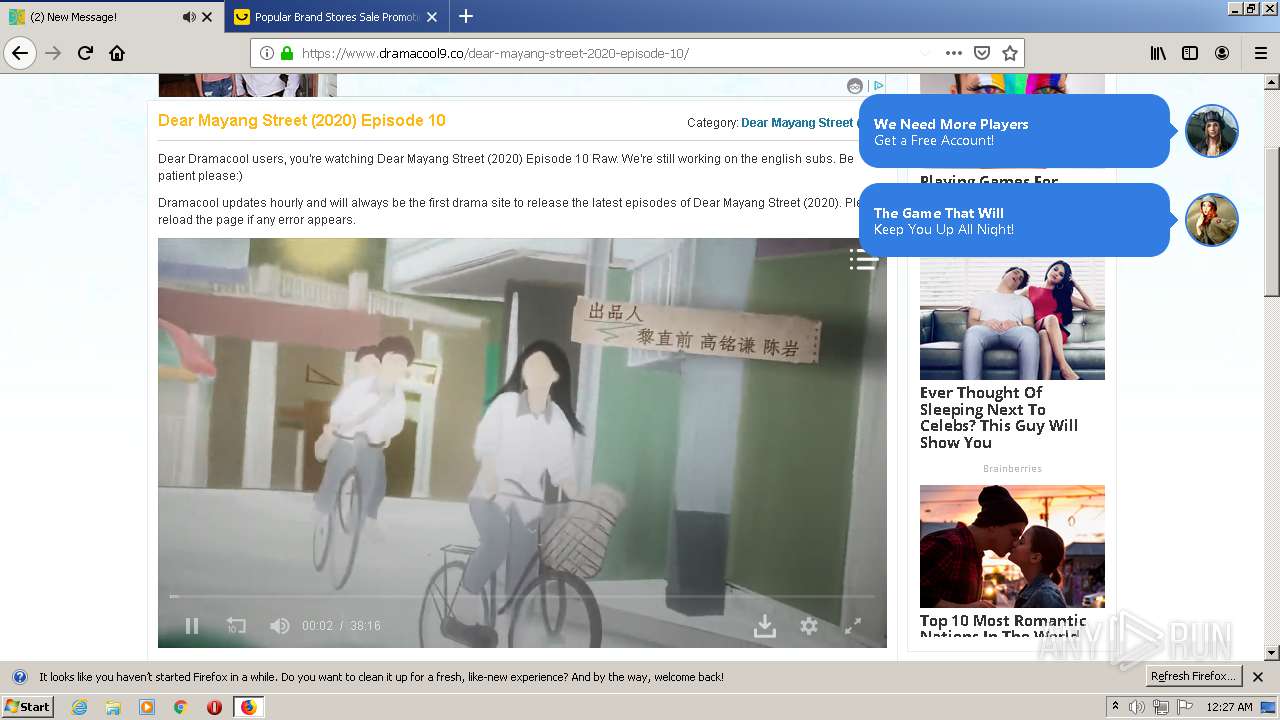Click the green padlock security icon

pyautogui.click(x=287, y=53)
